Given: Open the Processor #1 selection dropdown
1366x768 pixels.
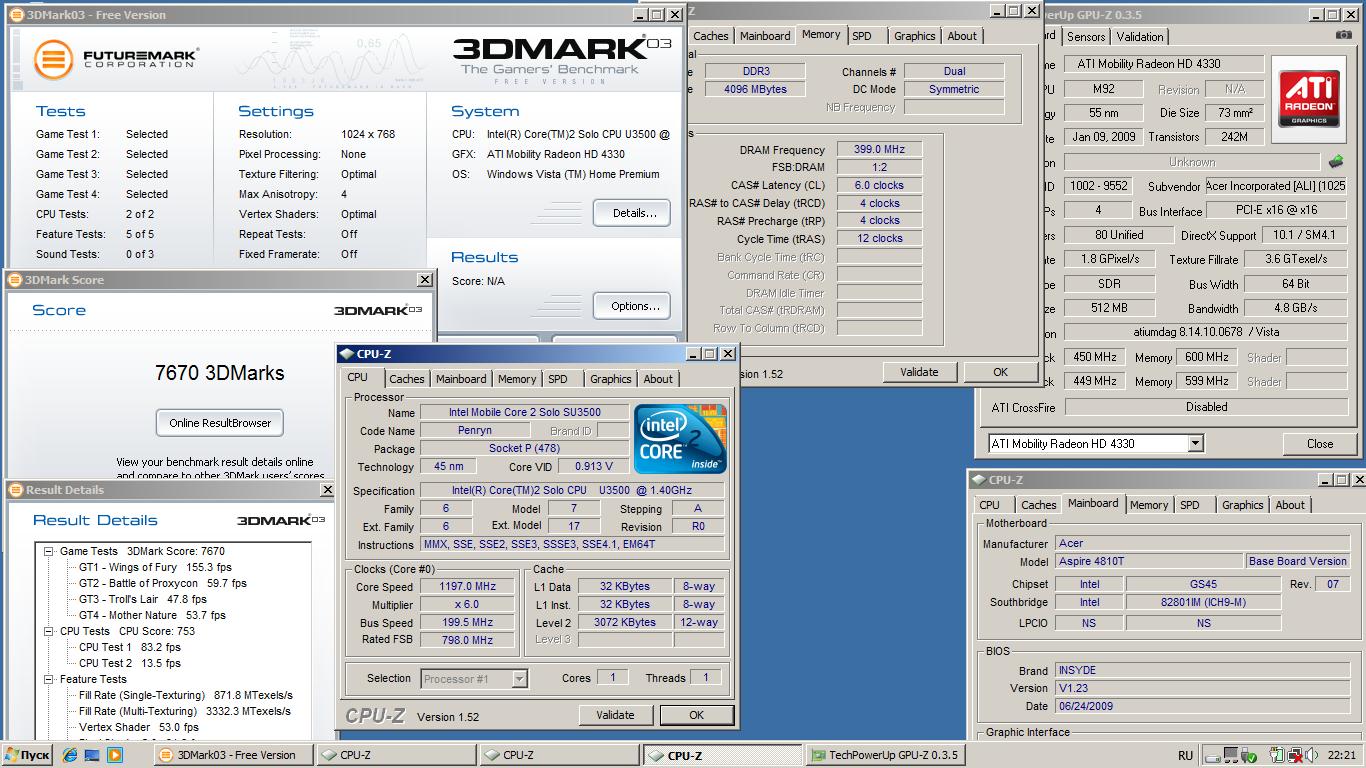Looking at the screenshot, I should (x=519, y=678).
